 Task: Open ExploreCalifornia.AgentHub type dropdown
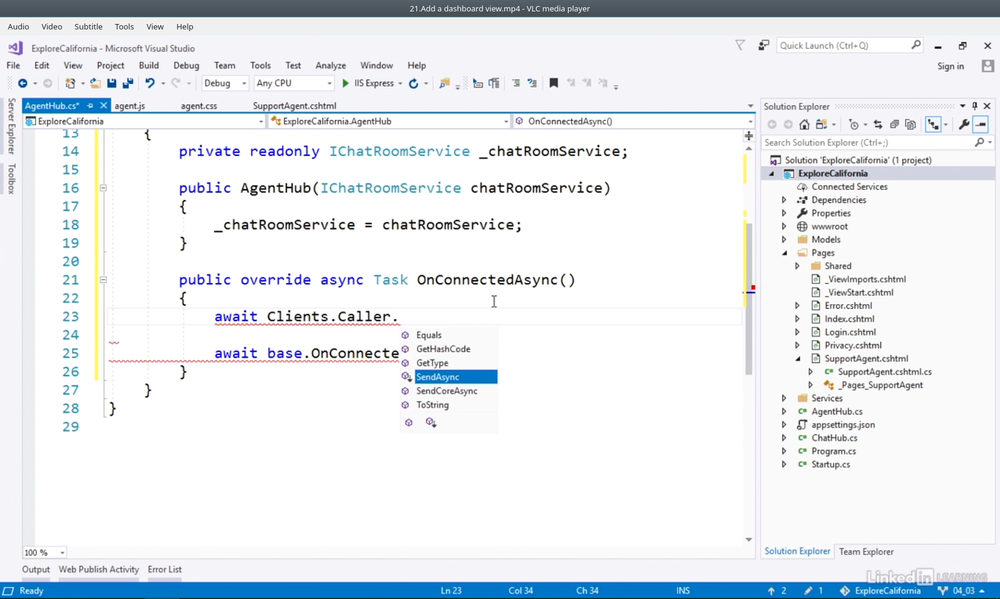click(389, 121)
